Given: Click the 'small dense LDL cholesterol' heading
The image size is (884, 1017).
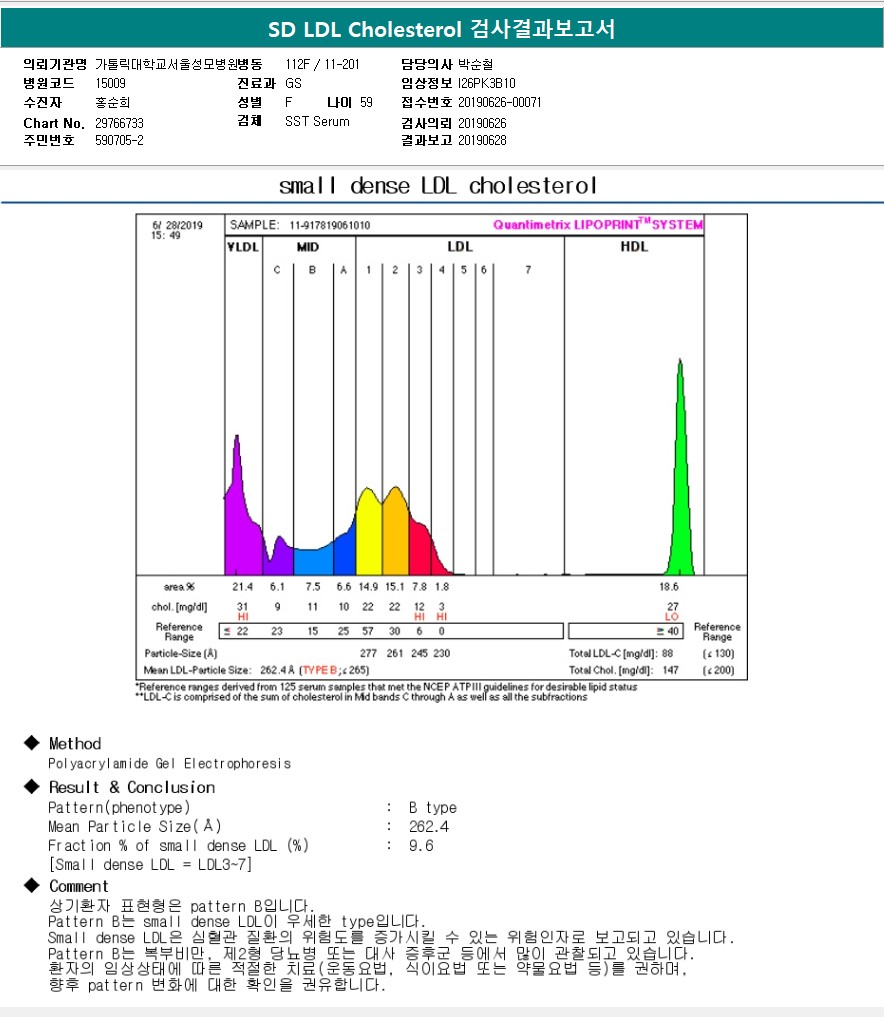Looking at the screenshot, I should (x=438, y=186).
